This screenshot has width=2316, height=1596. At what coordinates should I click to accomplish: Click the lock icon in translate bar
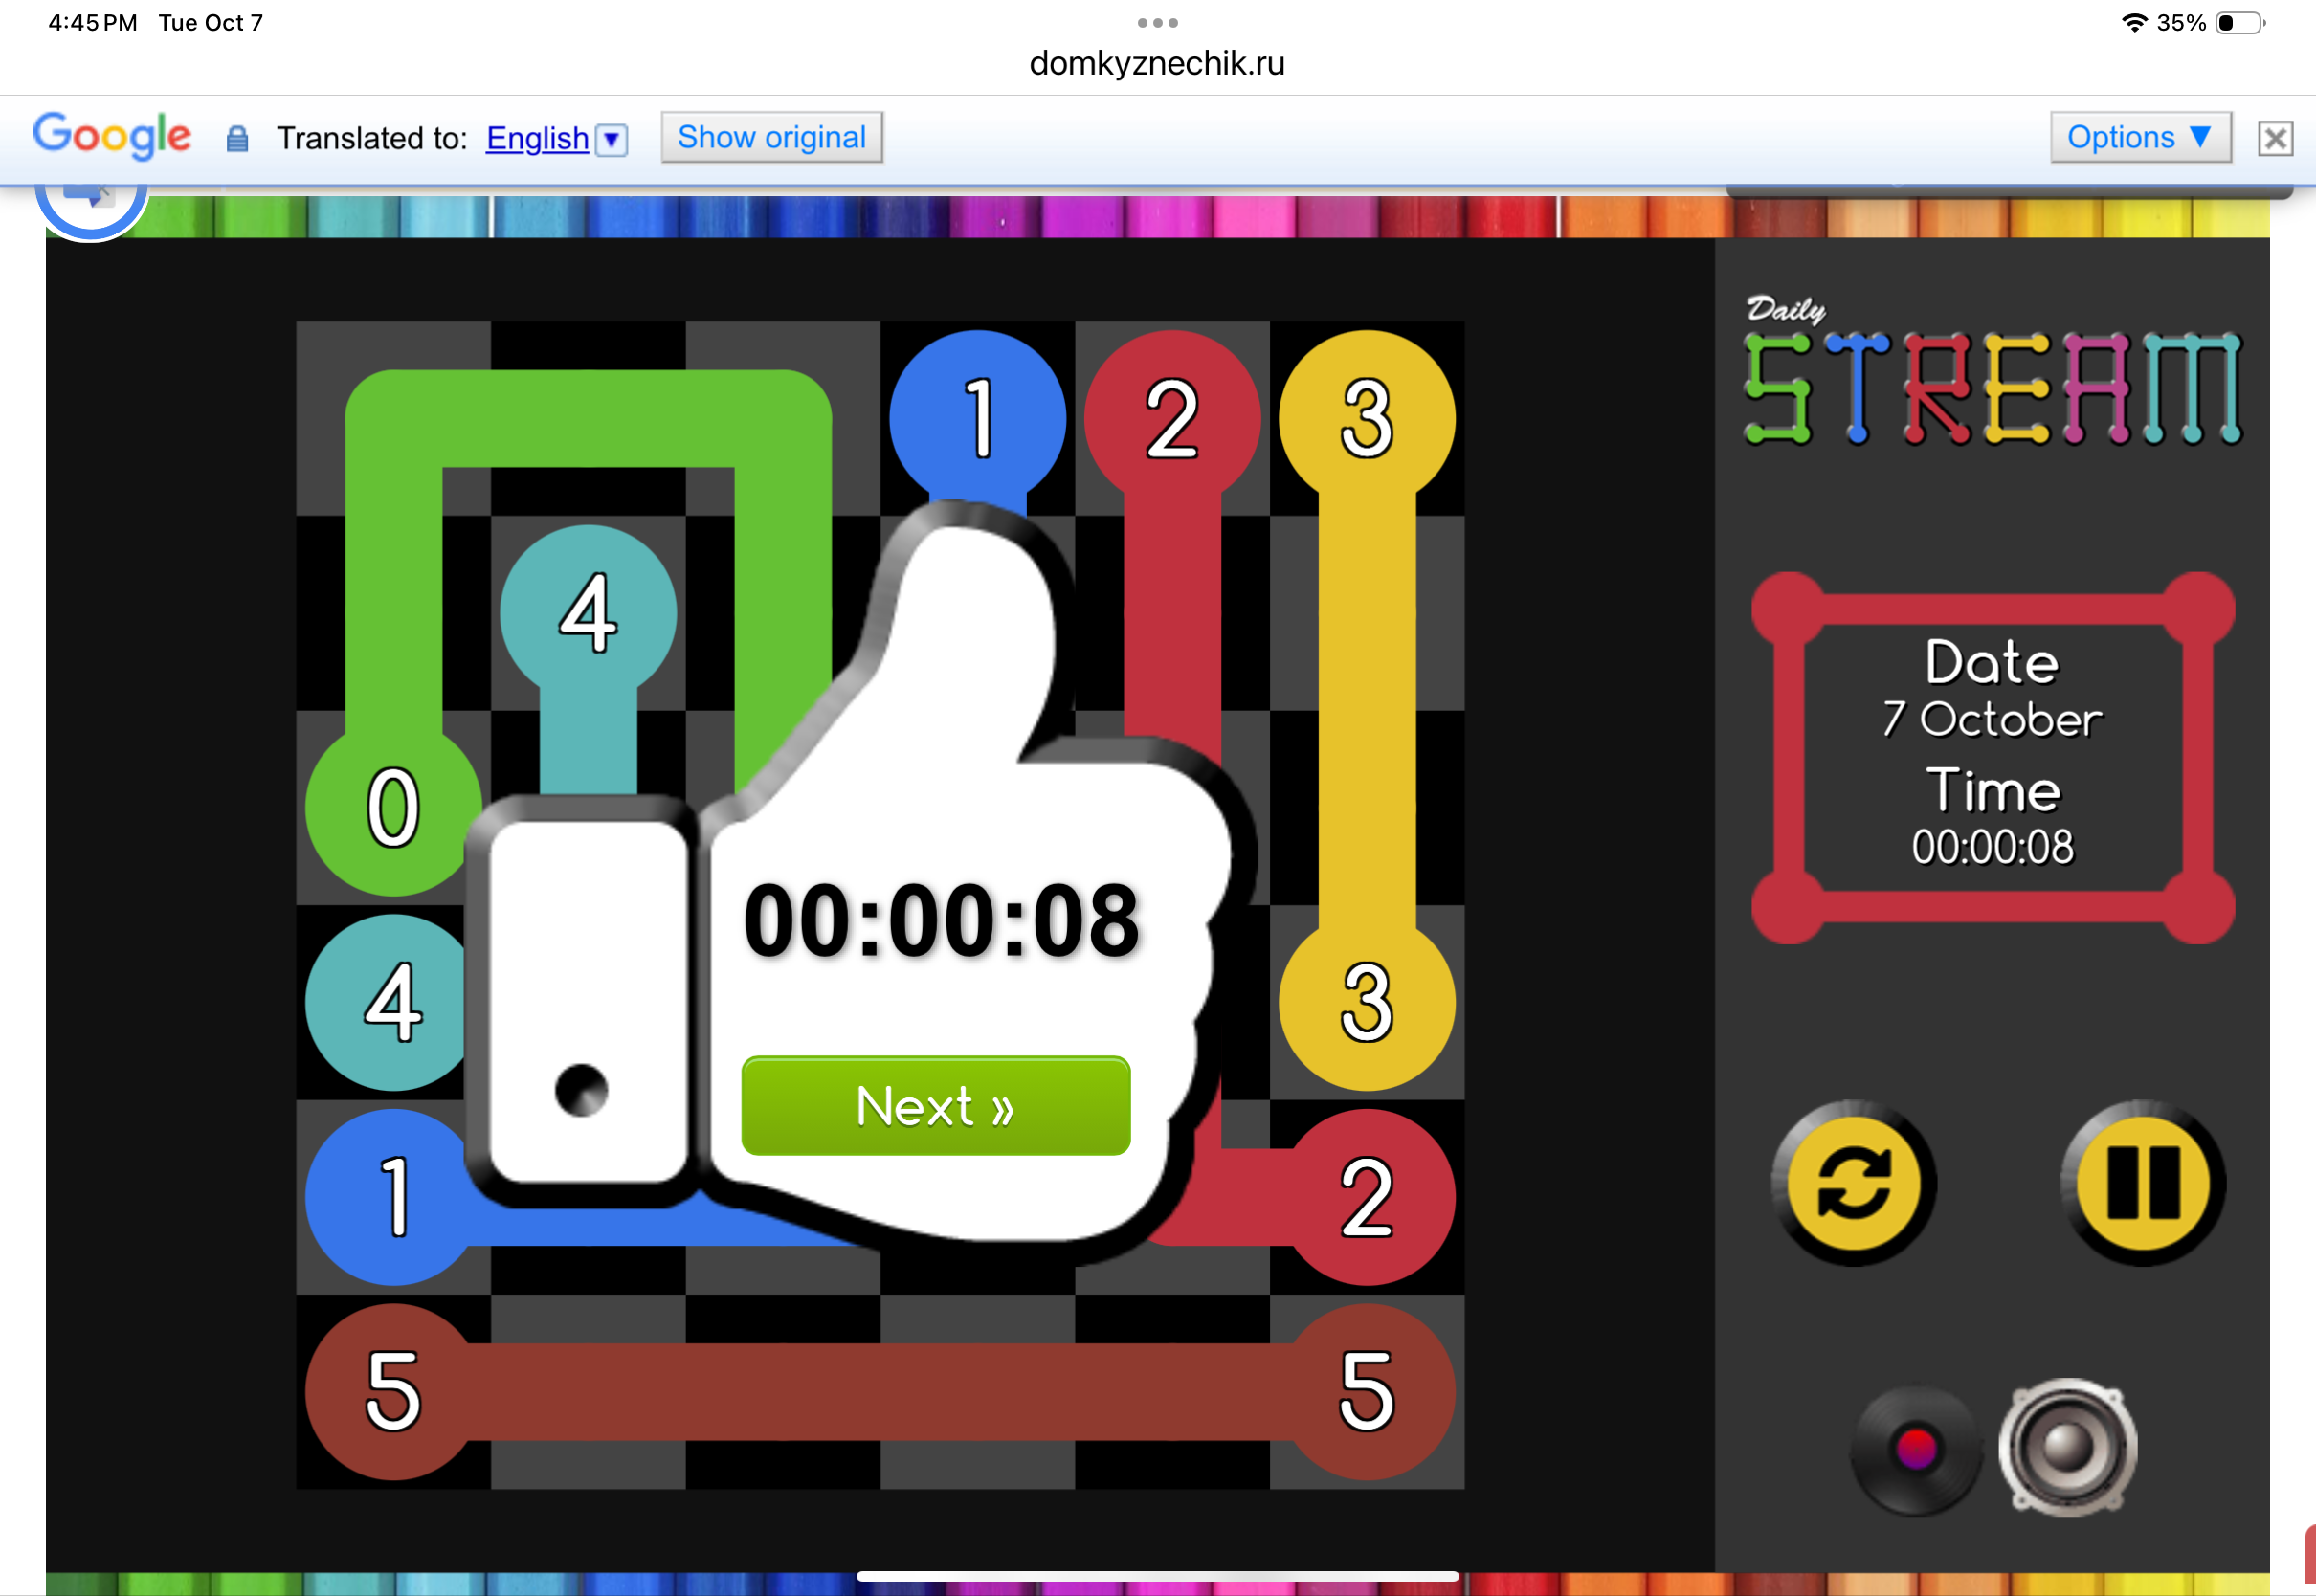237,139
